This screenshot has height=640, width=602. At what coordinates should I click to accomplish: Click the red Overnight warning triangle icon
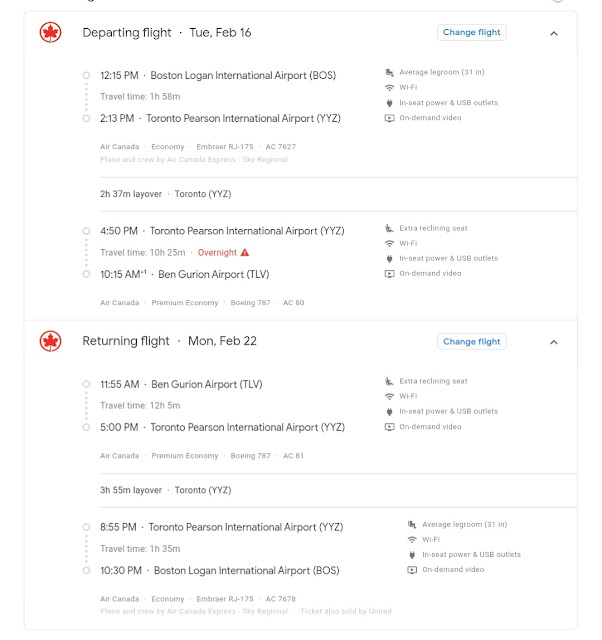[244, 252]
